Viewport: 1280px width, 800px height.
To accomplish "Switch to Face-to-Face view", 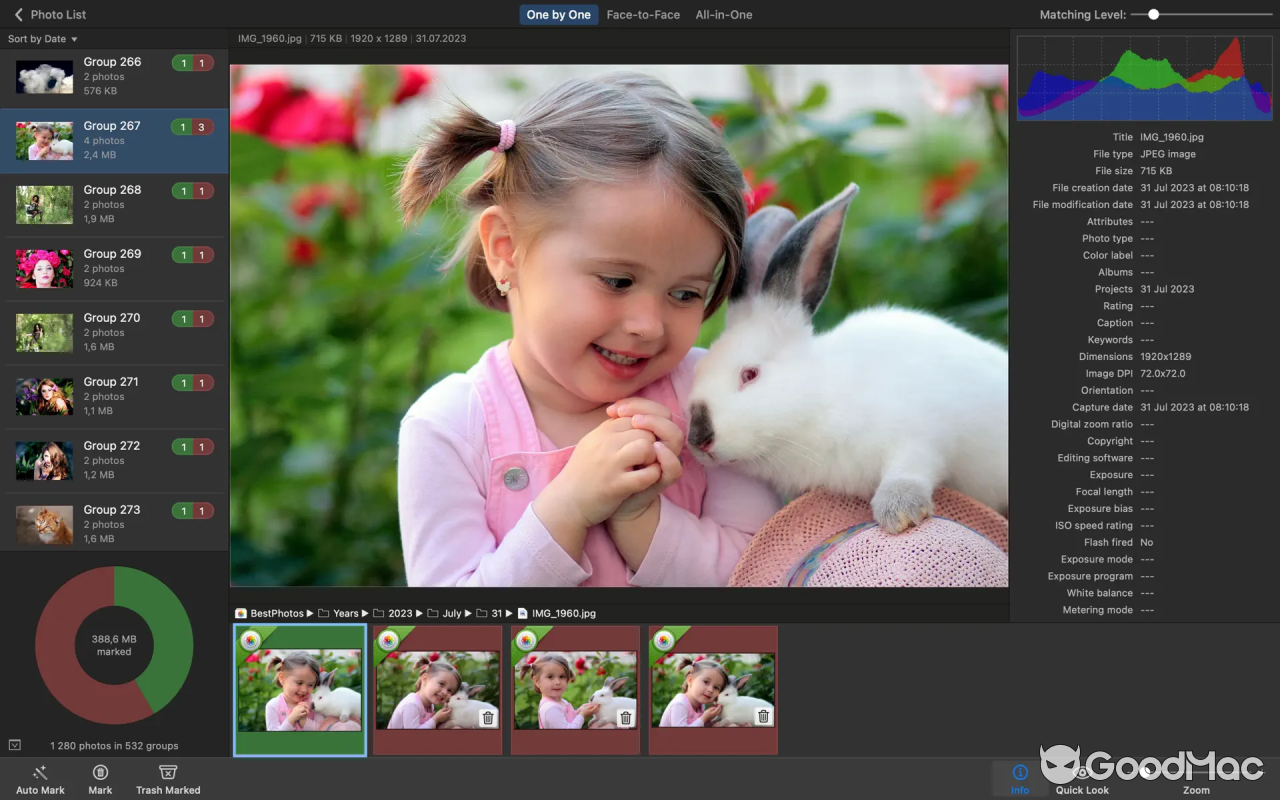I will (x=643, y=14).
